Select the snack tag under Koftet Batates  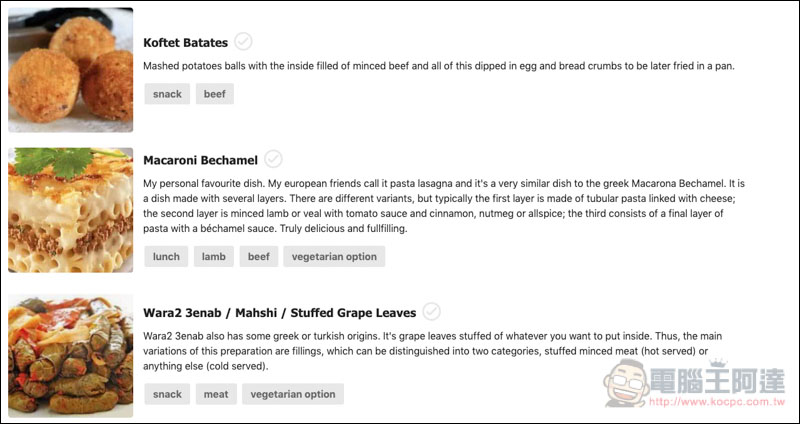tap(167, 94)
